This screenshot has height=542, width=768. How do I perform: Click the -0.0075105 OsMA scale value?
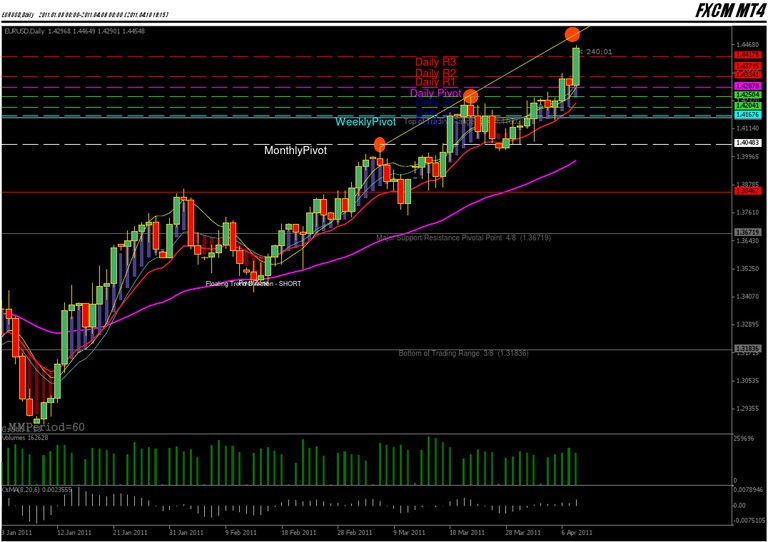tap(749, 520)
